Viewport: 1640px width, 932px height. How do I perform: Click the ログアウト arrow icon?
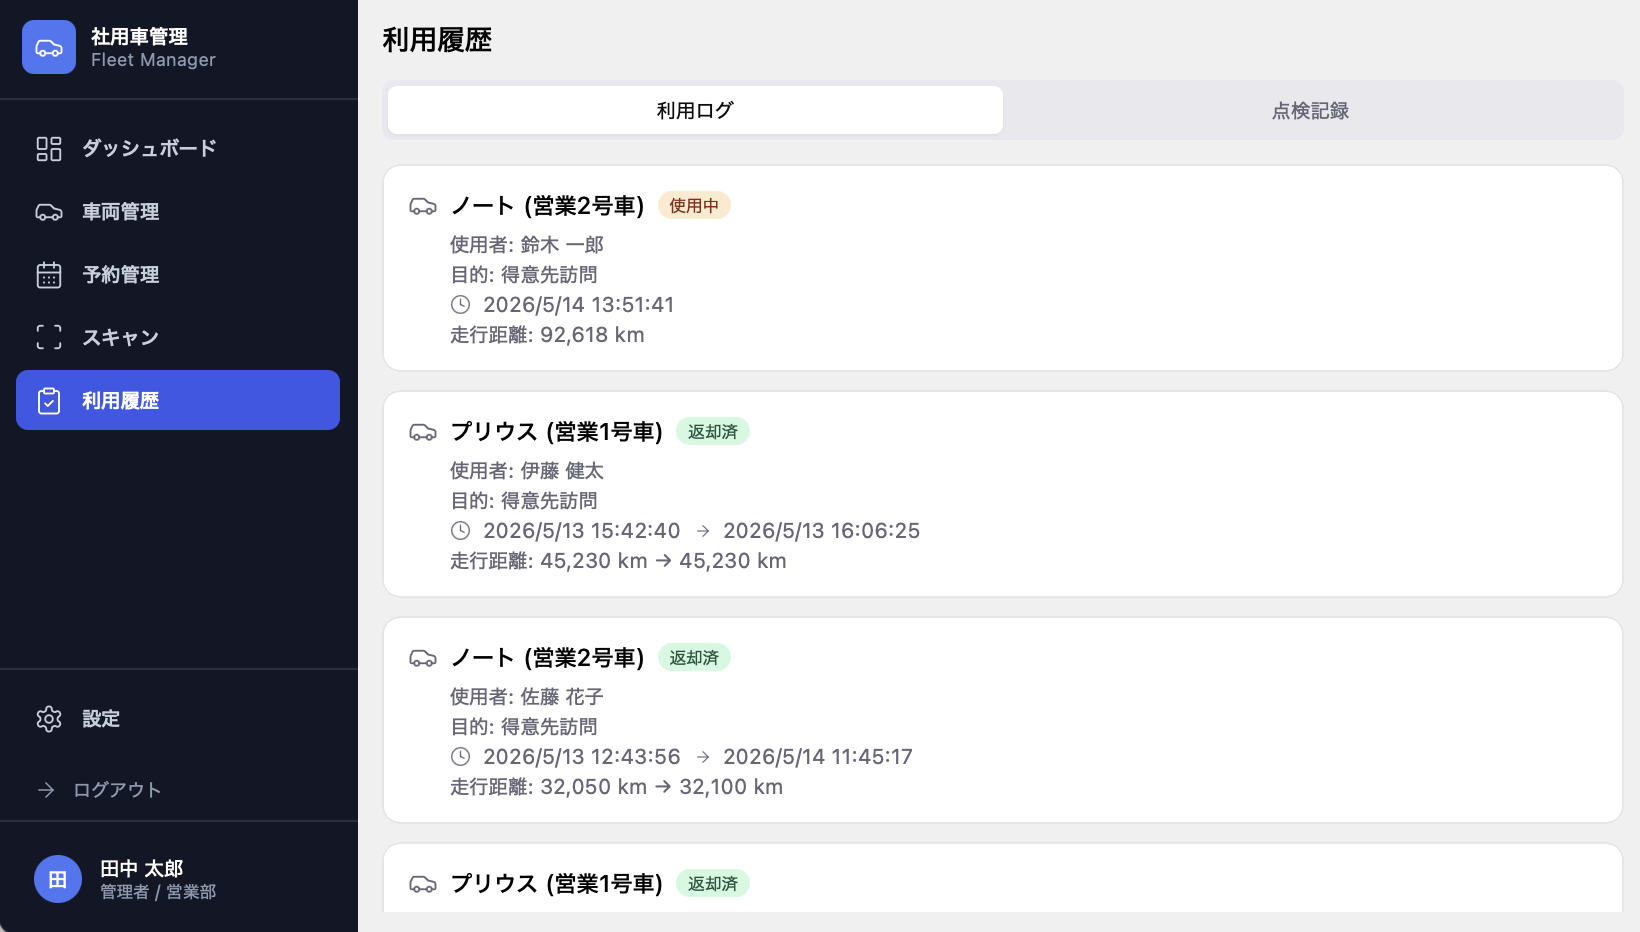click(x=46, y=790)
